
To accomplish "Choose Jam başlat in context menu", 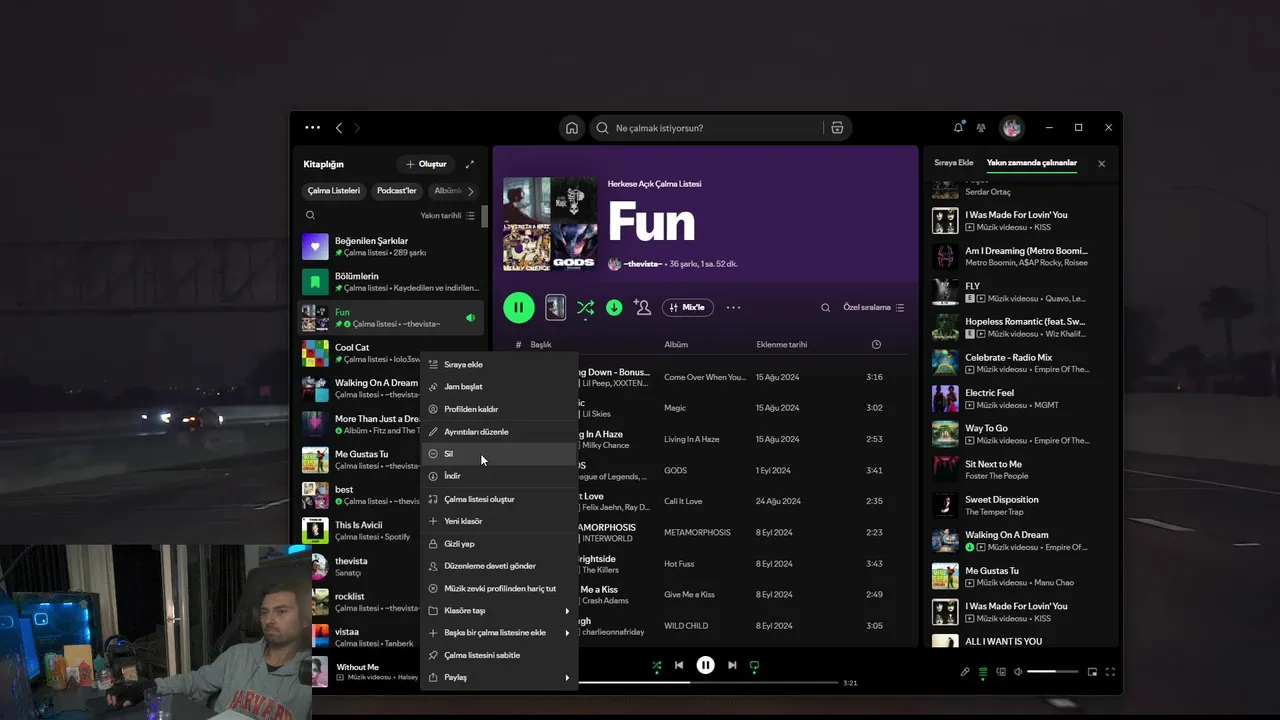I will point(499,387).
